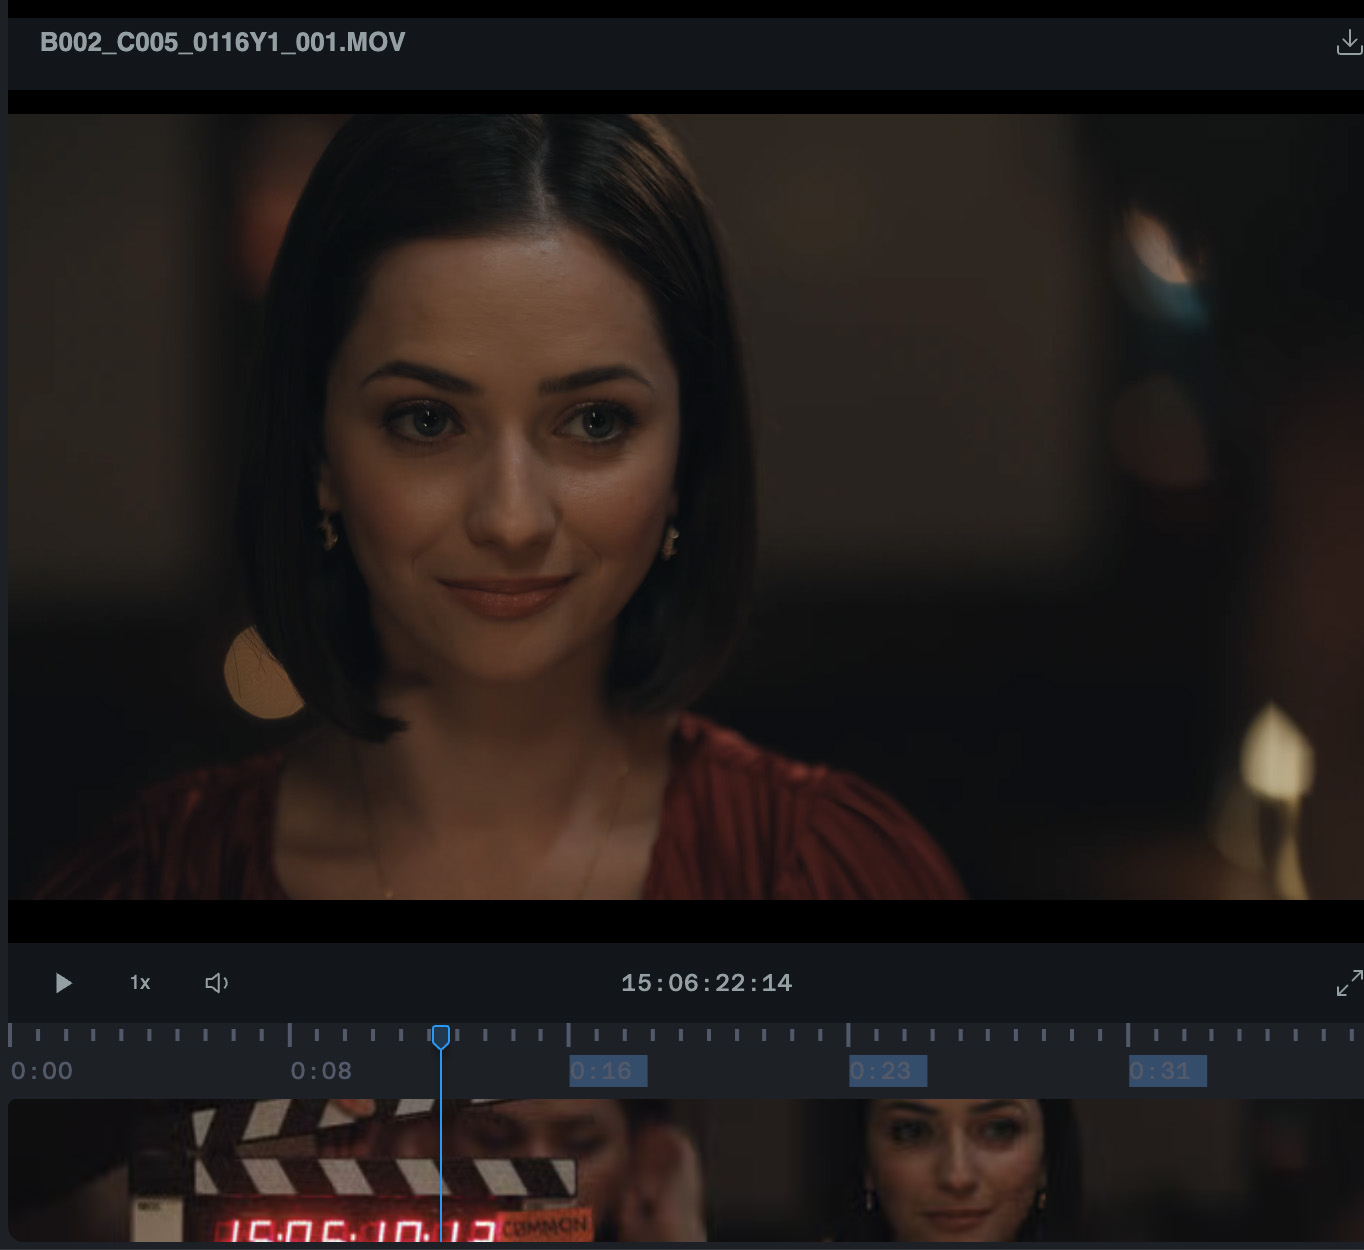Click the B002_C005_0116Y1_001.MOV file name

pos(222,42)
